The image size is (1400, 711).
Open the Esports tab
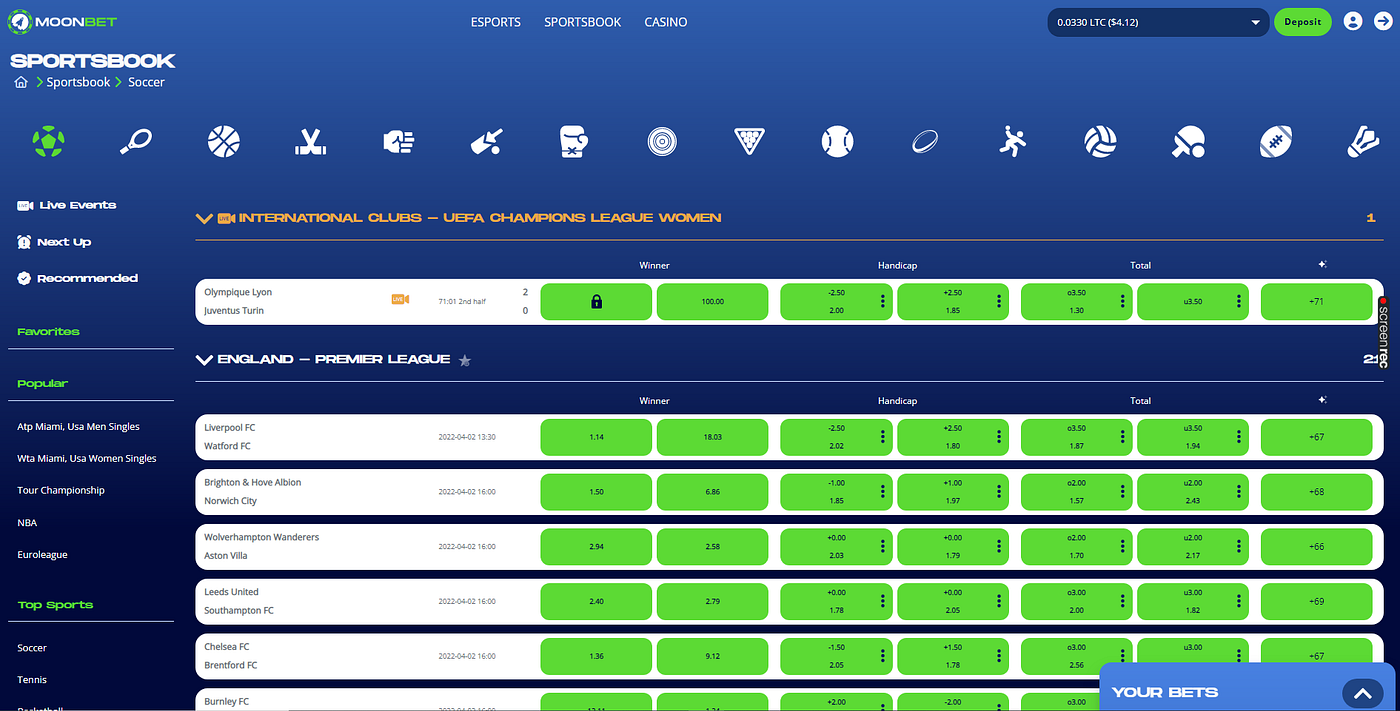click(x=496, y=22)
